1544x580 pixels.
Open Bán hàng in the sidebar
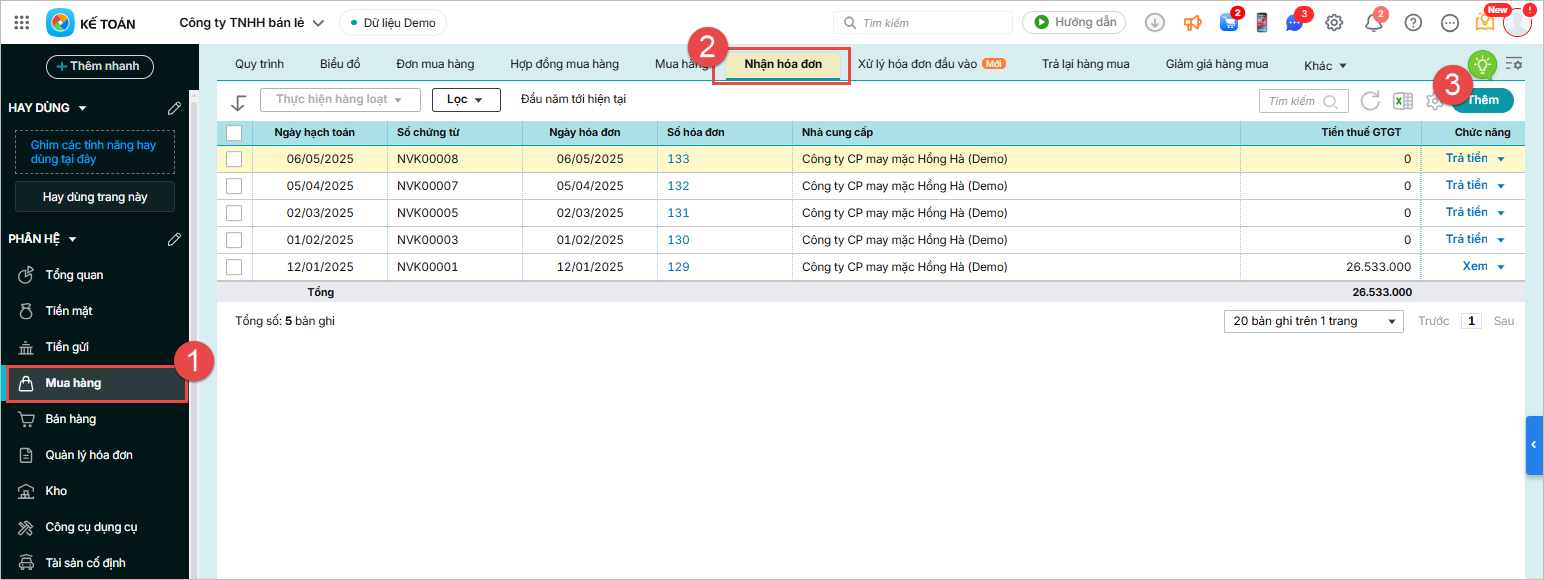(71, 419)
